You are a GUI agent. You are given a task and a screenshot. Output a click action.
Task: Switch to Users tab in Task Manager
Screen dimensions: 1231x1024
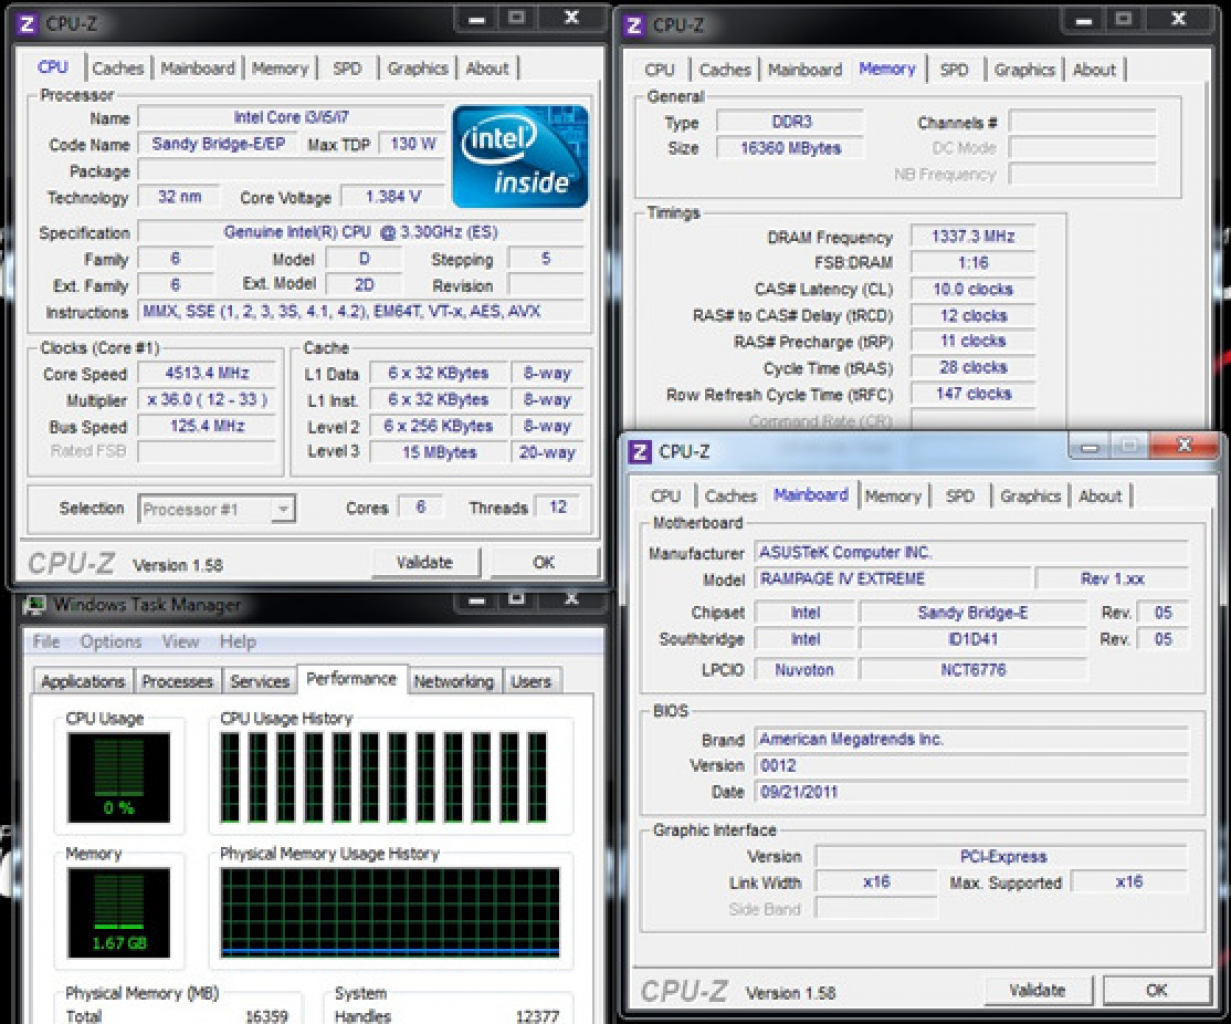point(531,682)
